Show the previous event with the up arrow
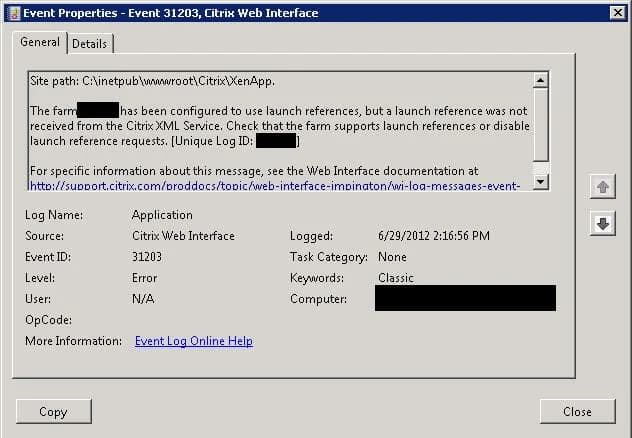632x438 pixels. pyautogui.click(x=603, y=187)
